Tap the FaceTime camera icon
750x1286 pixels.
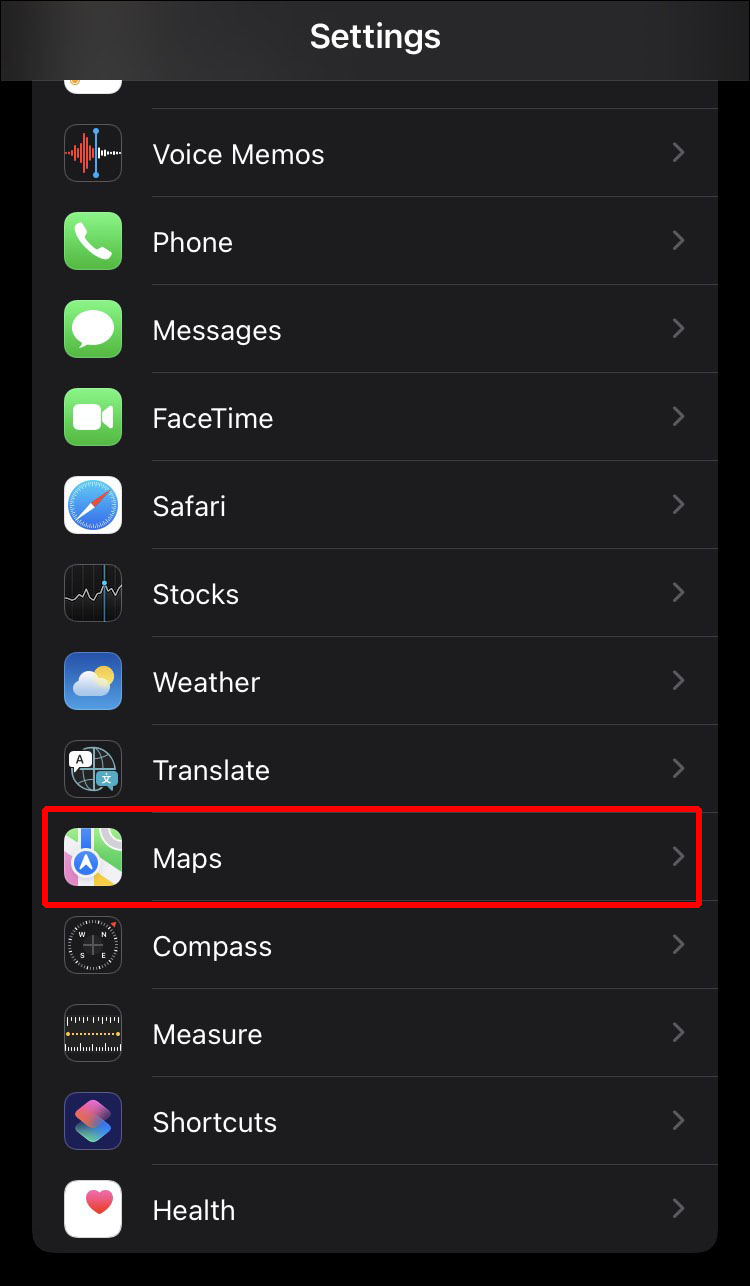[93, 417]
